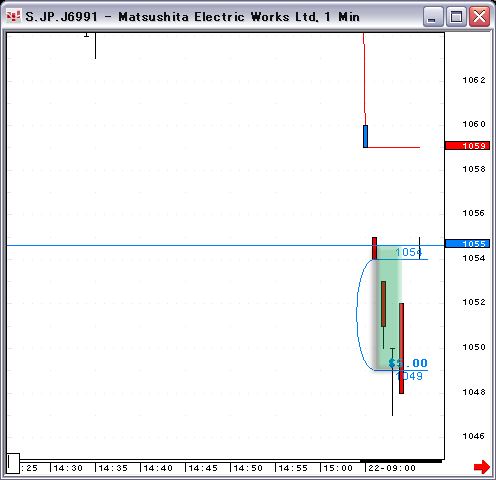
Task: Click the 1046 price scale label
Action: pyautogui.click(x=474, y=436)
